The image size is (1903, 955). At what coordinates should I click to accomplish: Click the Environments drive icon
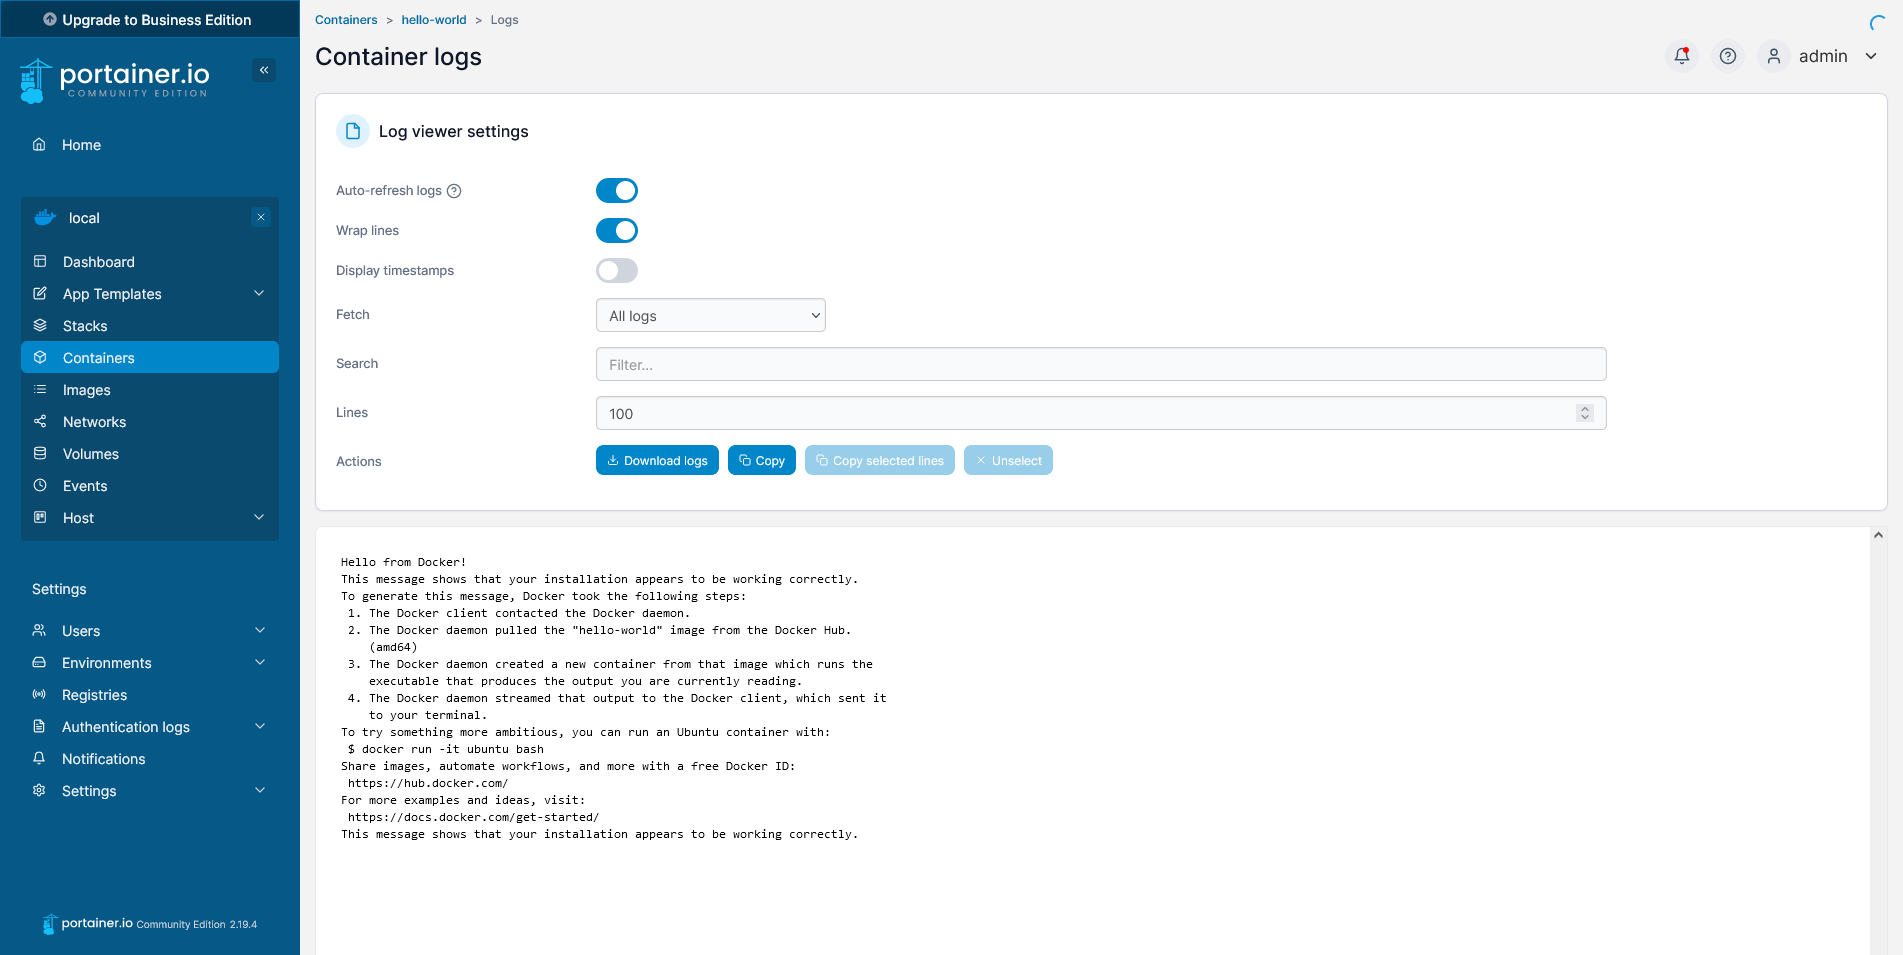[39, 662]
